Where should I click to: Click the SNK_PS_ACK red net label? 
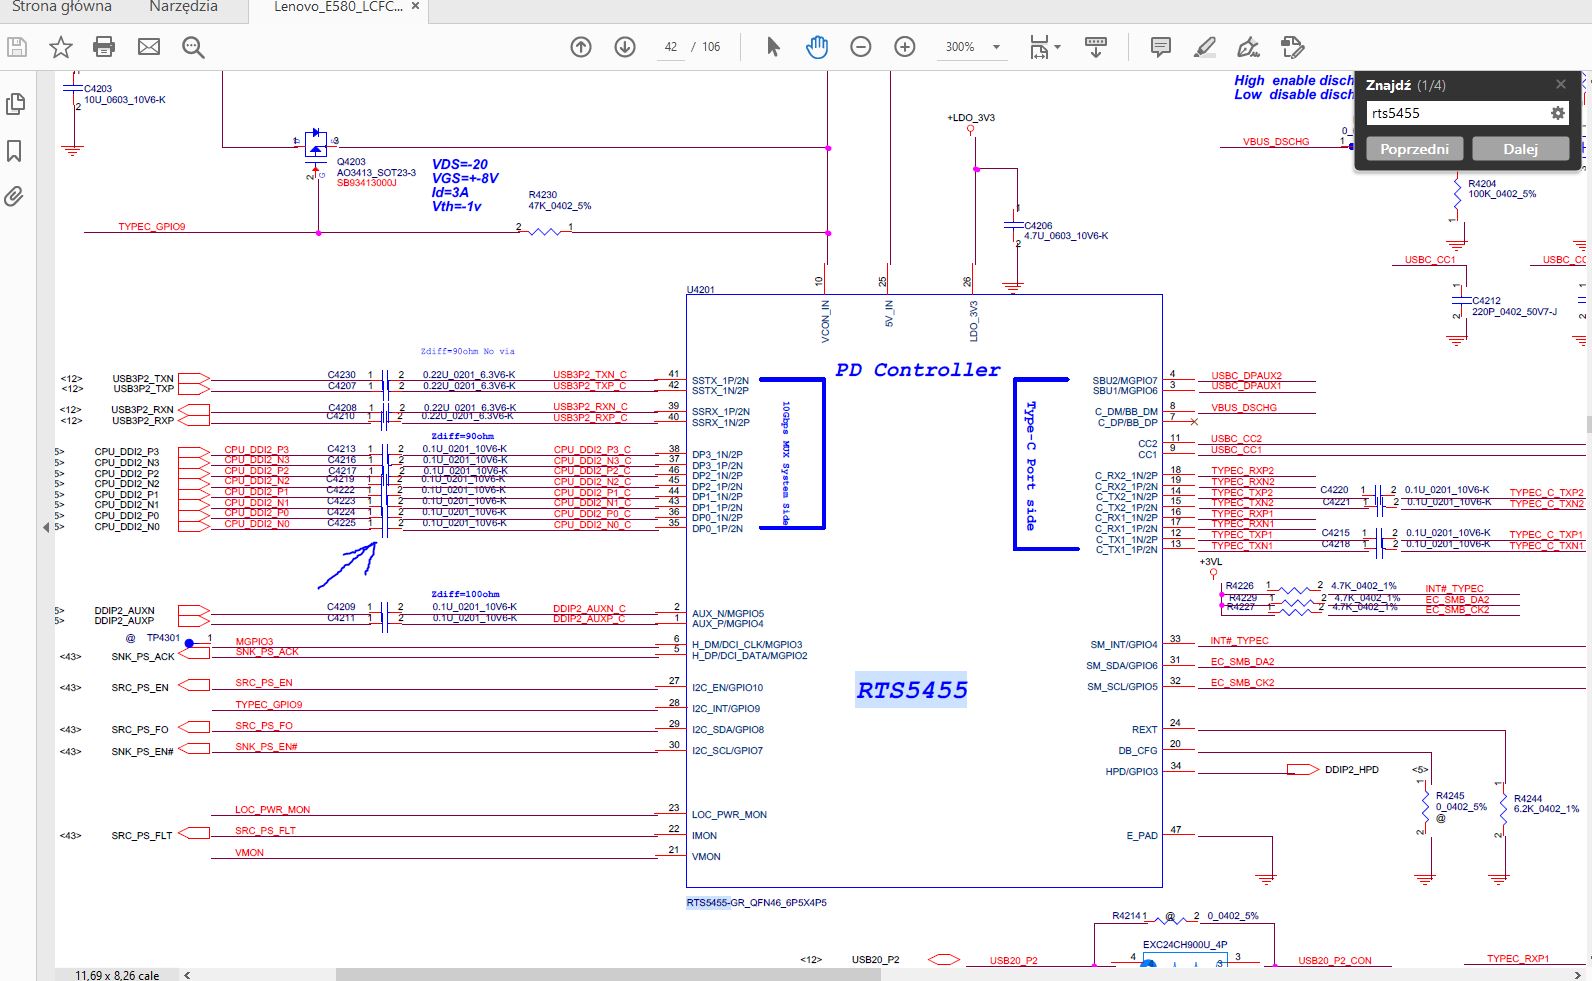[x=267, y=652]
